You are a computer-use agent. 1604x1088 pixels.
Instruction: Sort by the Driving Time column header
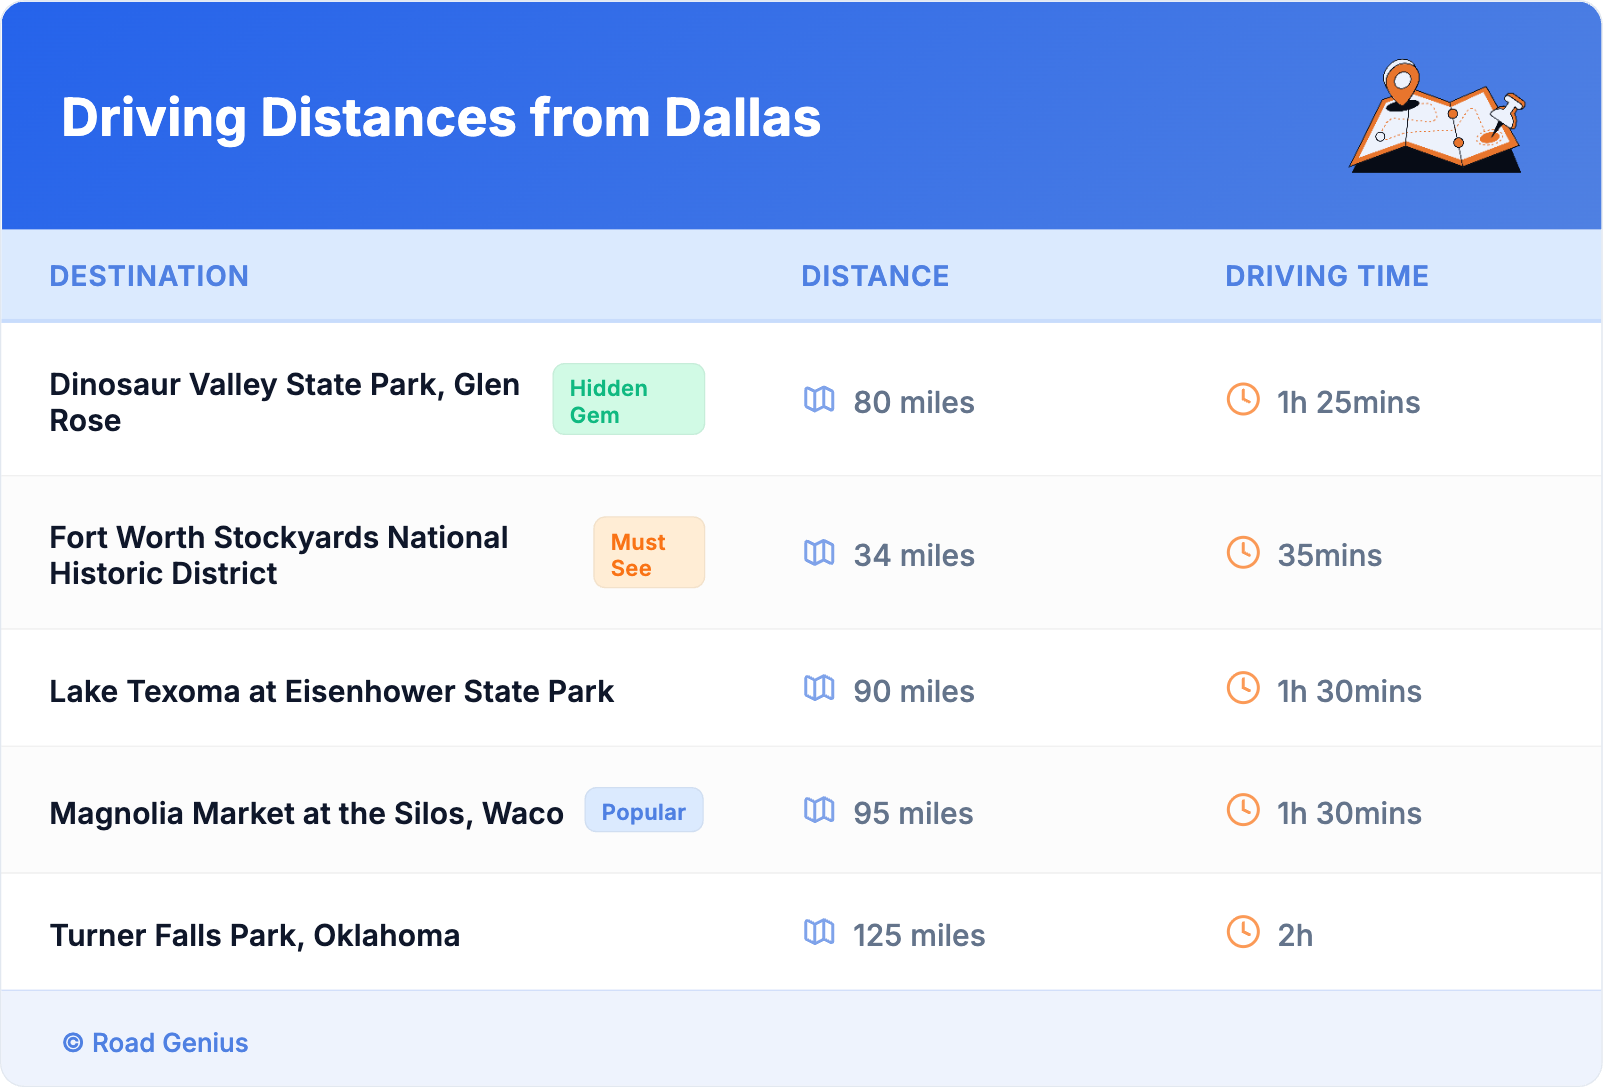1326,276
